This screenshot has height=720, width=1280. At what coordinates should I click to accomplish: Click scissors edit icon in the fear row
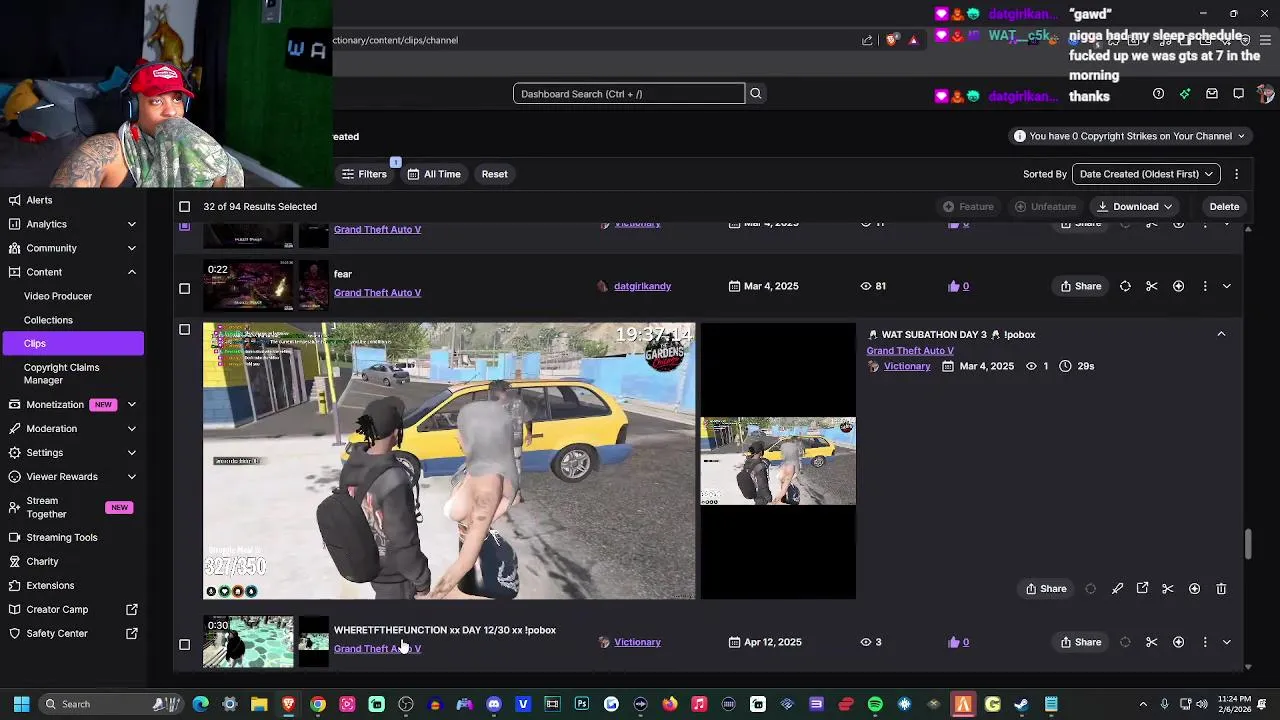pos(1152,286)
